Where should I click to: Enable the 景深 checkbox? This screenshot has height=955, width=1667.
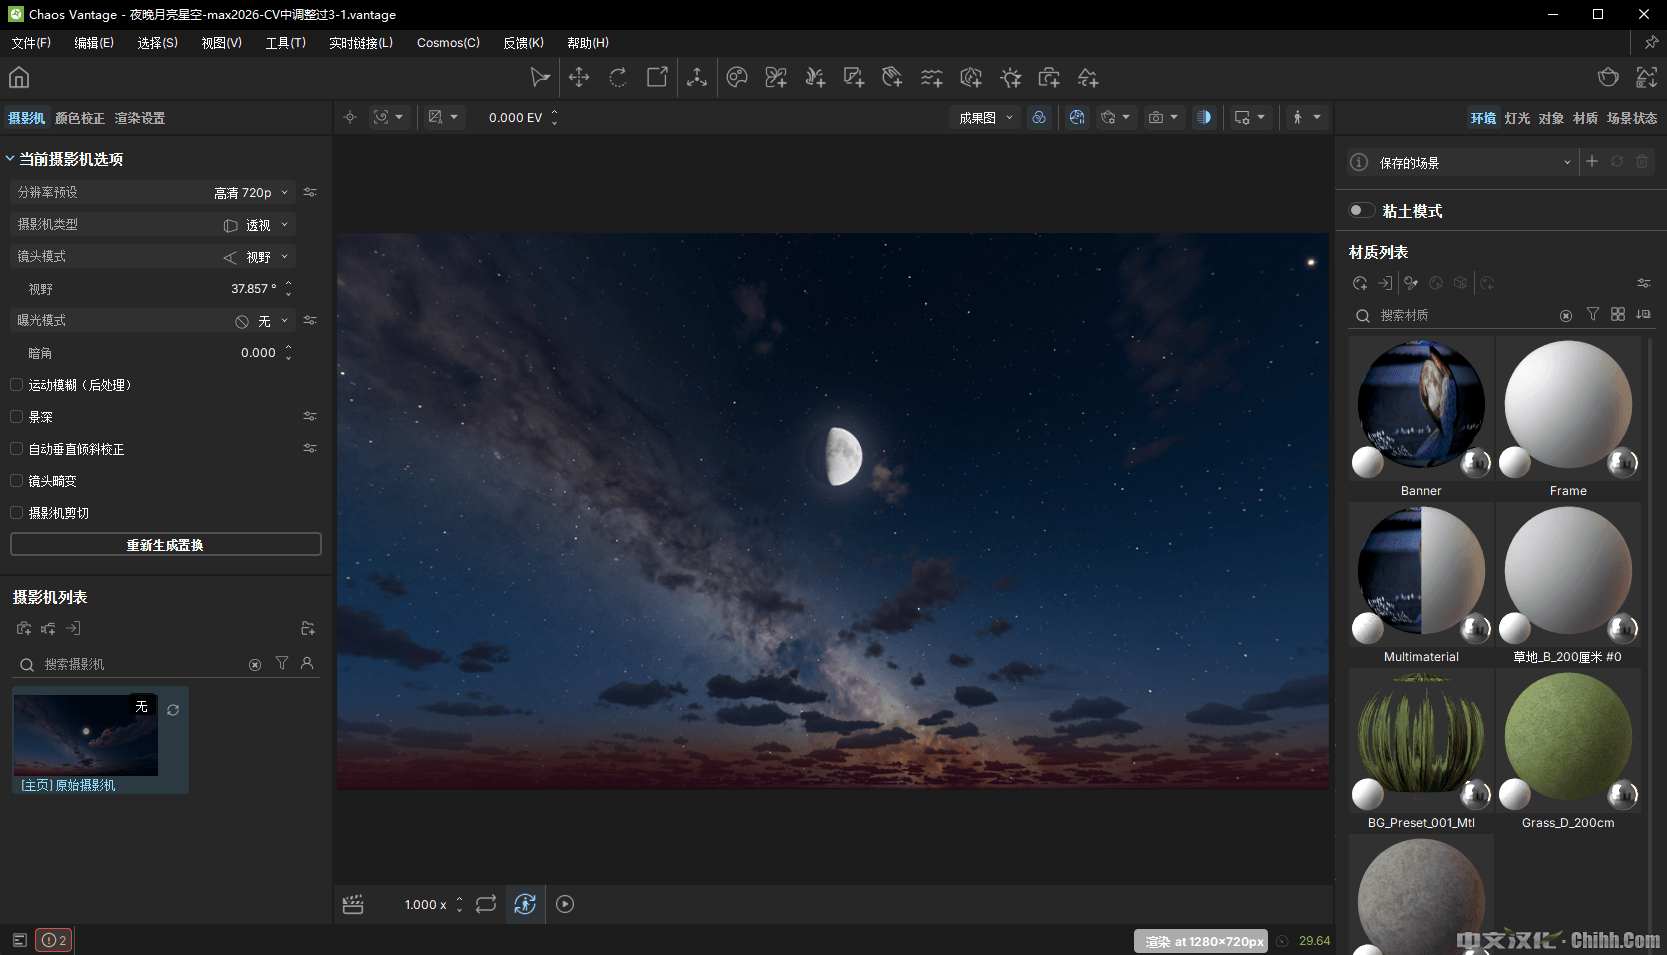[17, 416]
